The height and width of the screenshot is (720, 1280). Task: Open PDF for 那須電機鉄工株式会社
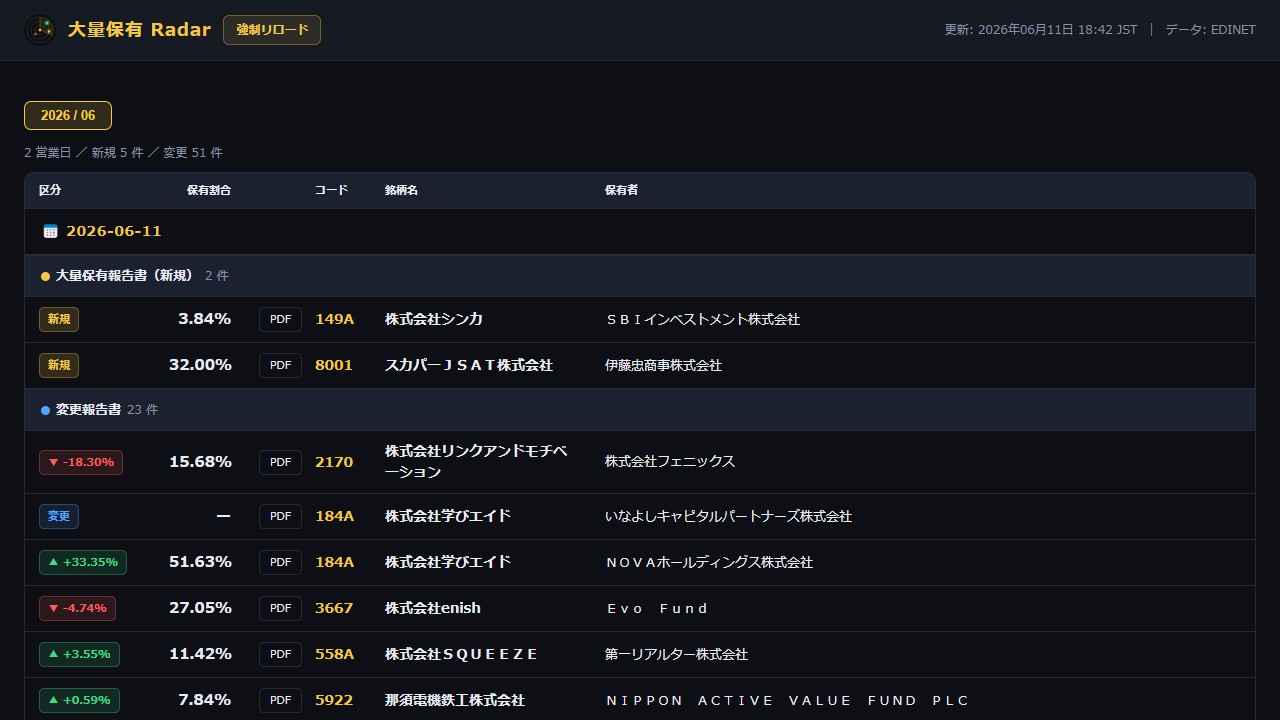[x=280, y=700]
